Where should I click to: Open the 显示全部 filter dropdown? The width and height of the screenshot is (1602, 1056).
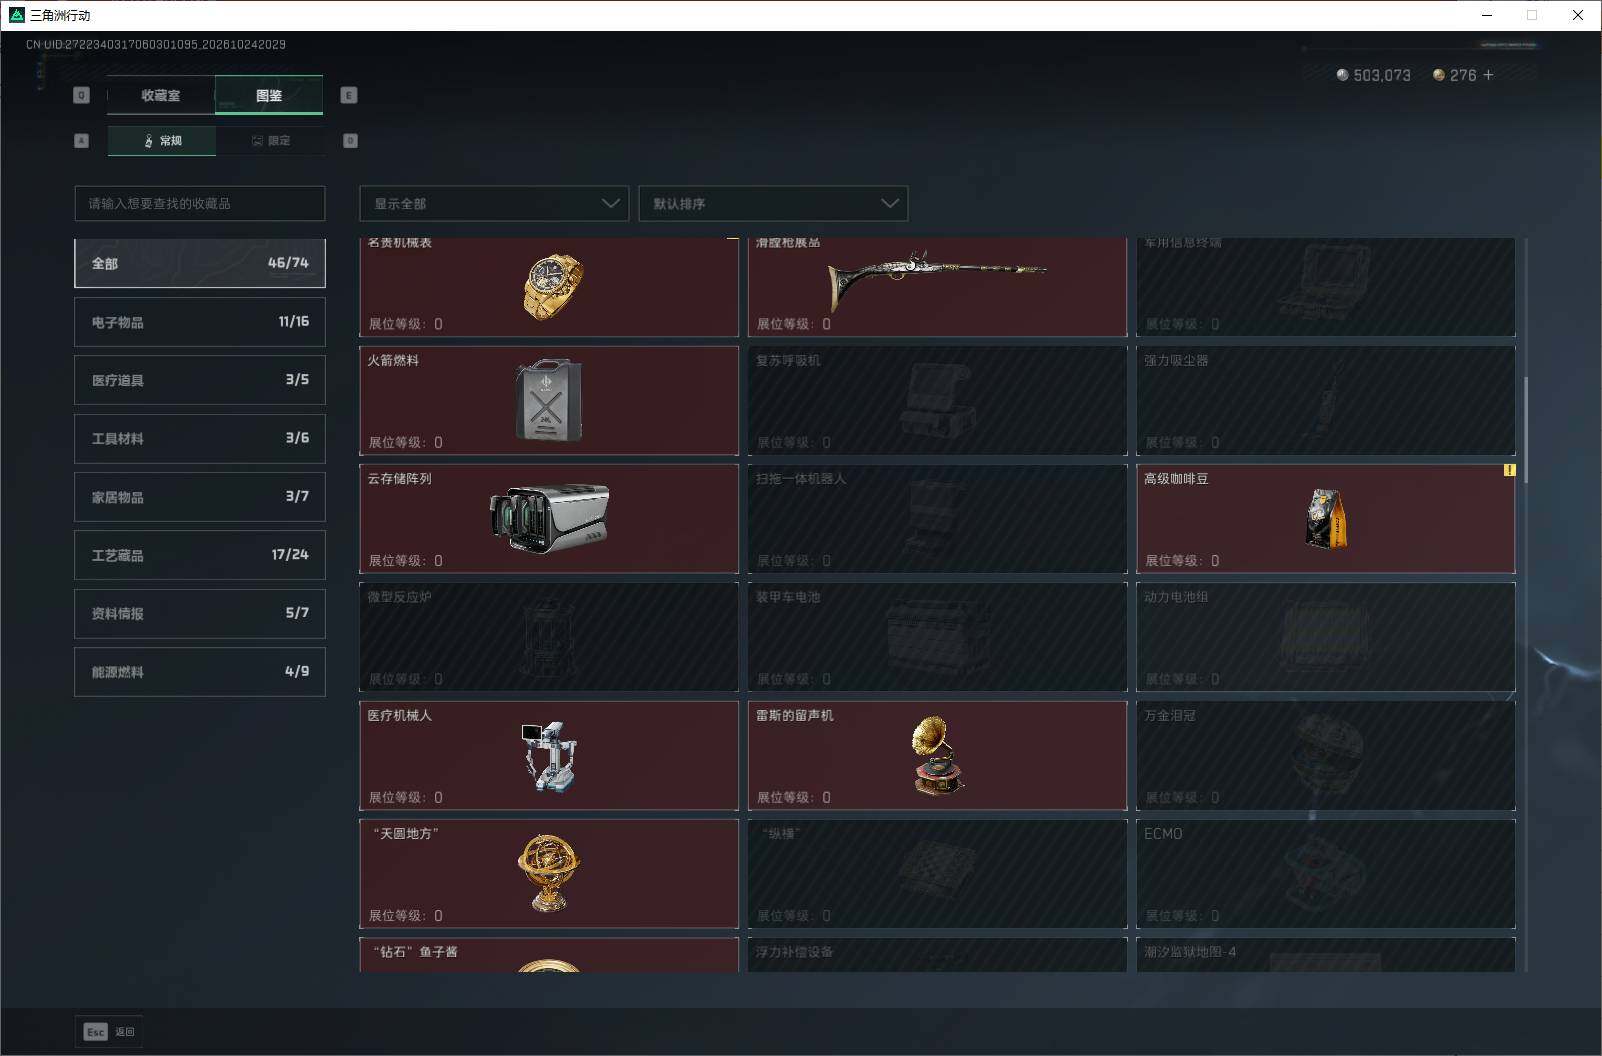(494, 203)
